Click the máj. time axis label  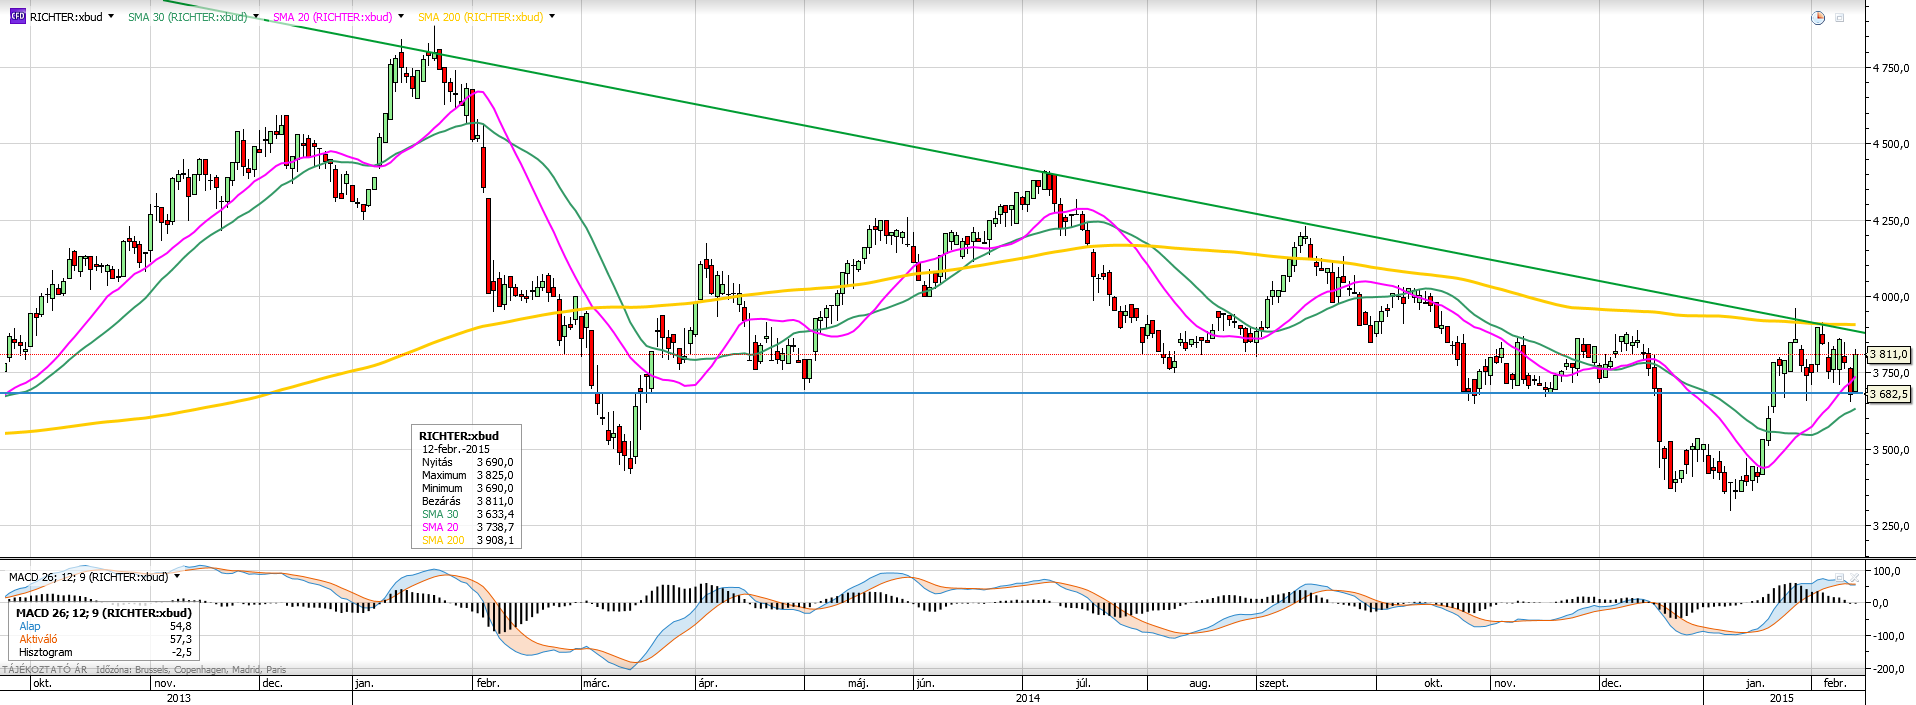[x=858, y=683]
